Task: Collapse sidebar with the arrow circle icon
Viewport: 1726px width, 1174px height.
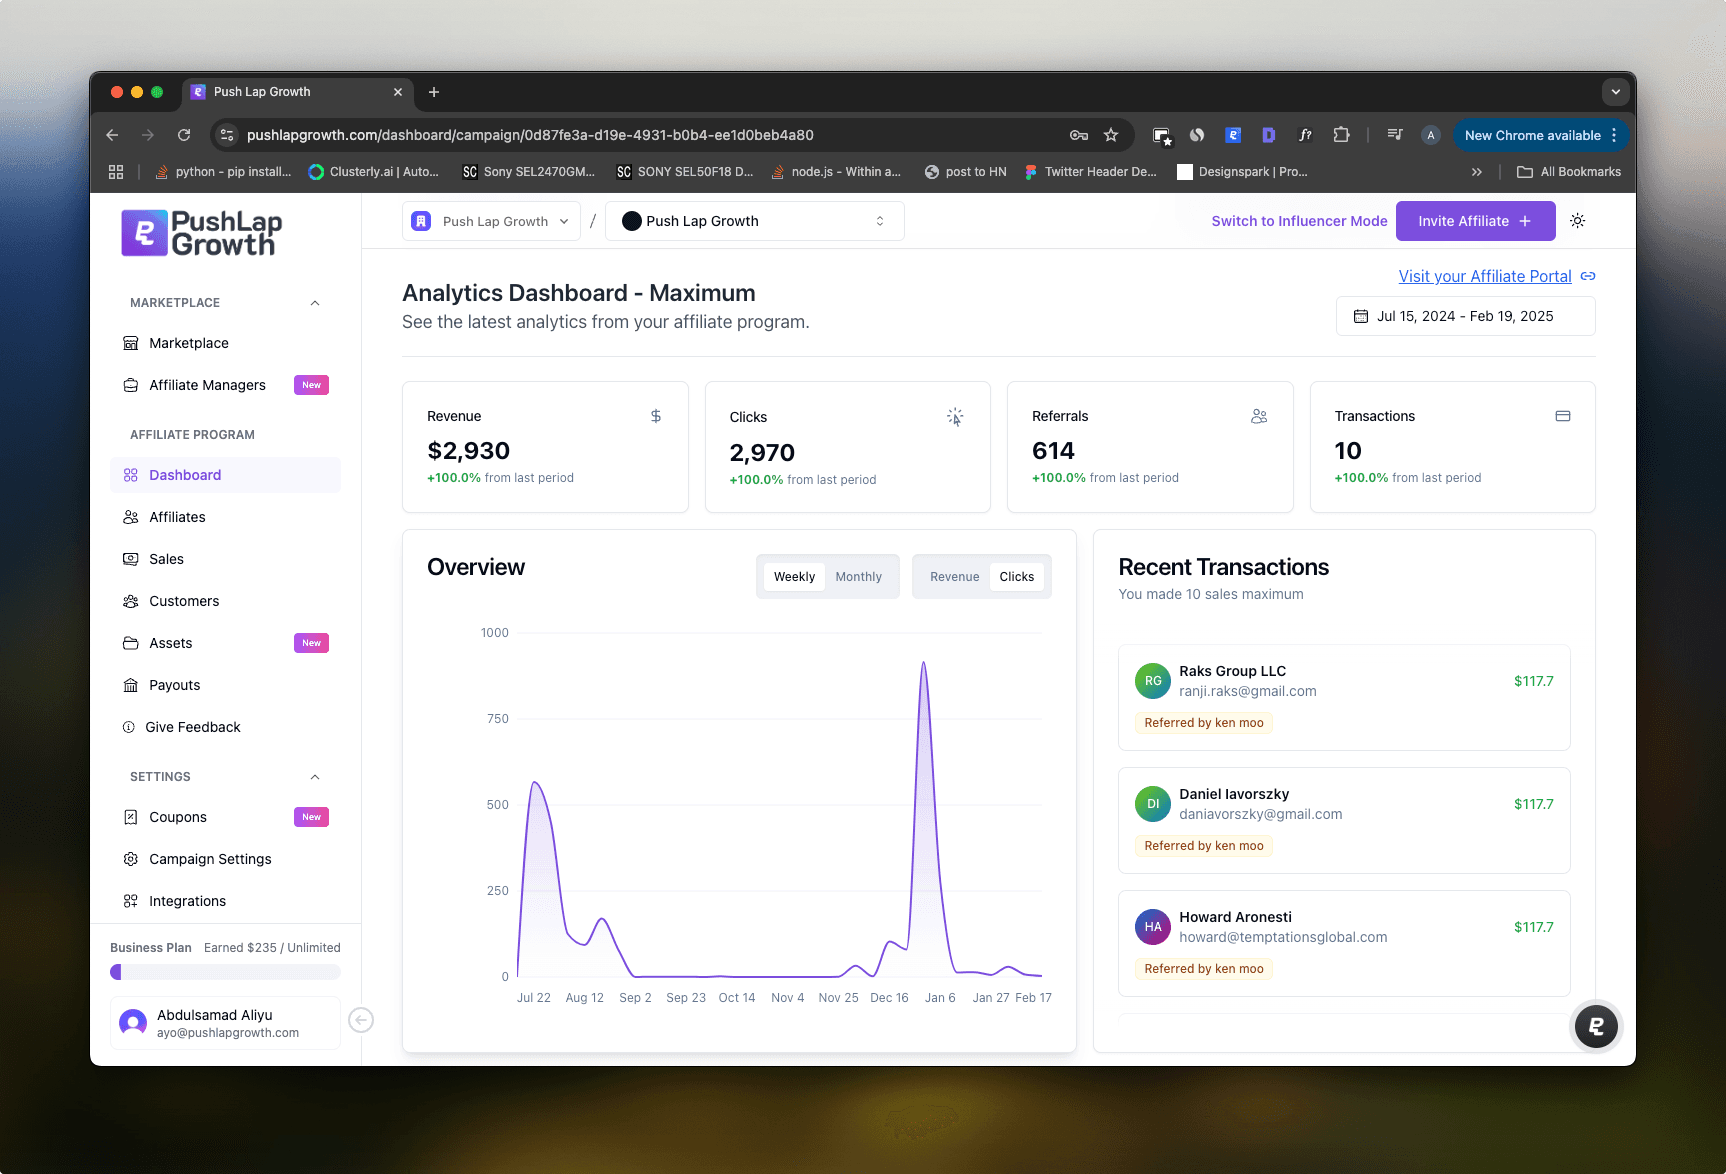Action: pos(361,1020)
